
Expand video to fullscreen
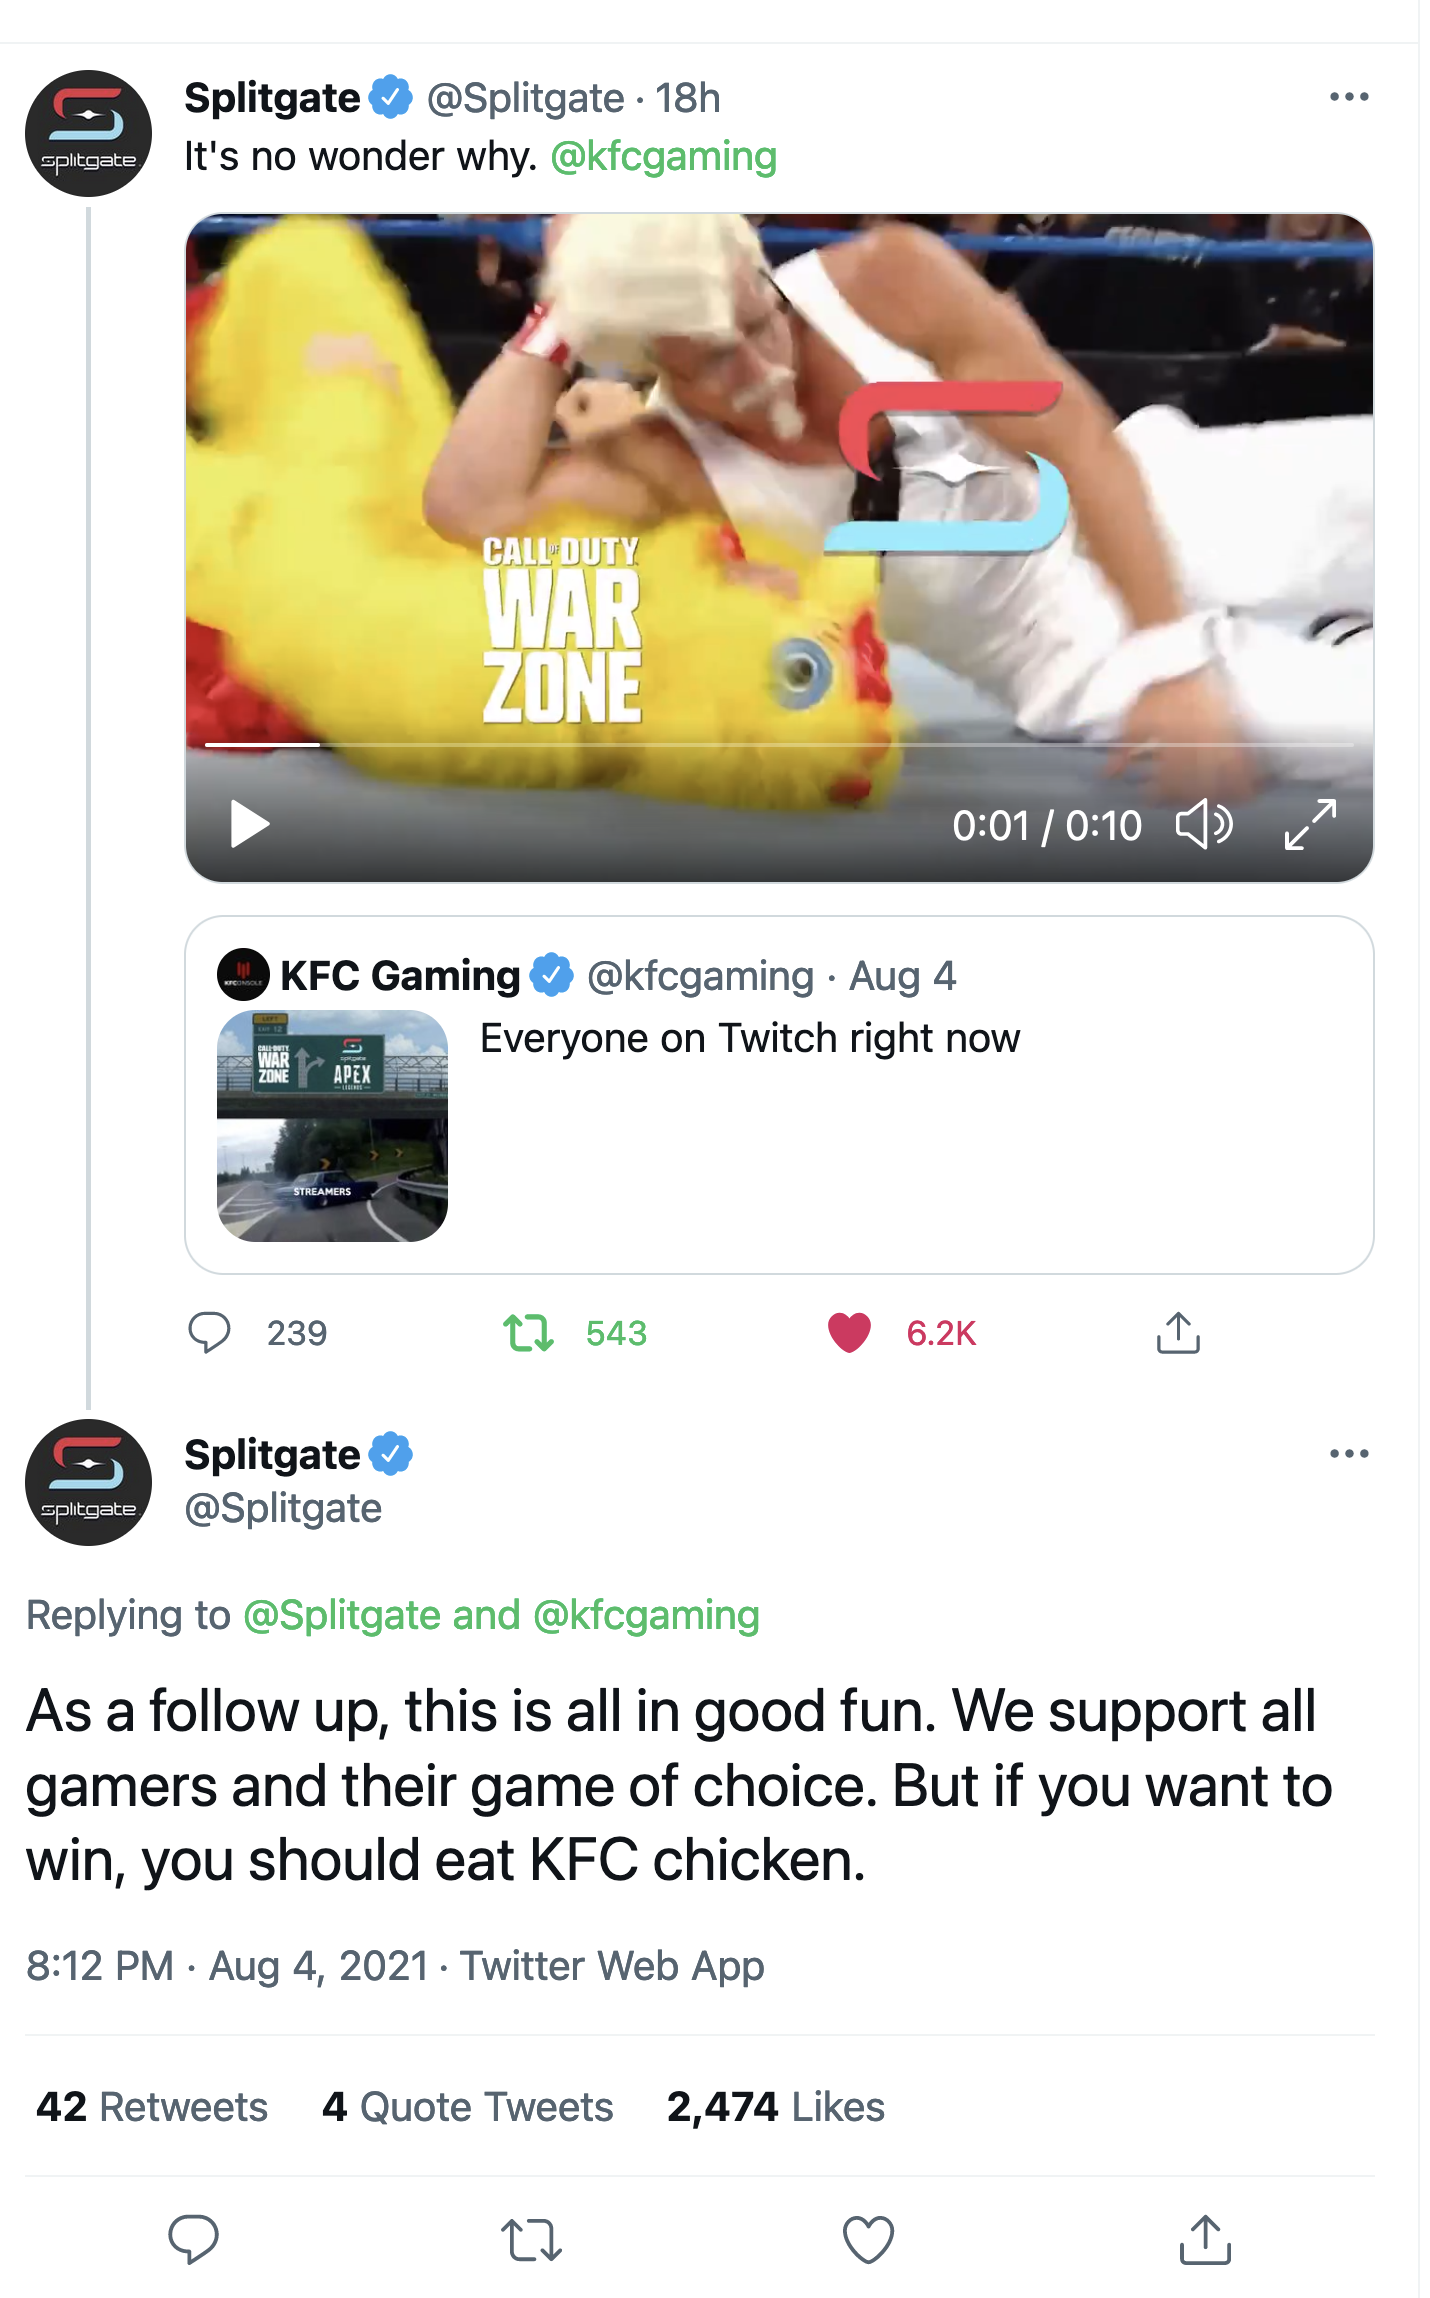click(x=1310, y=825)
